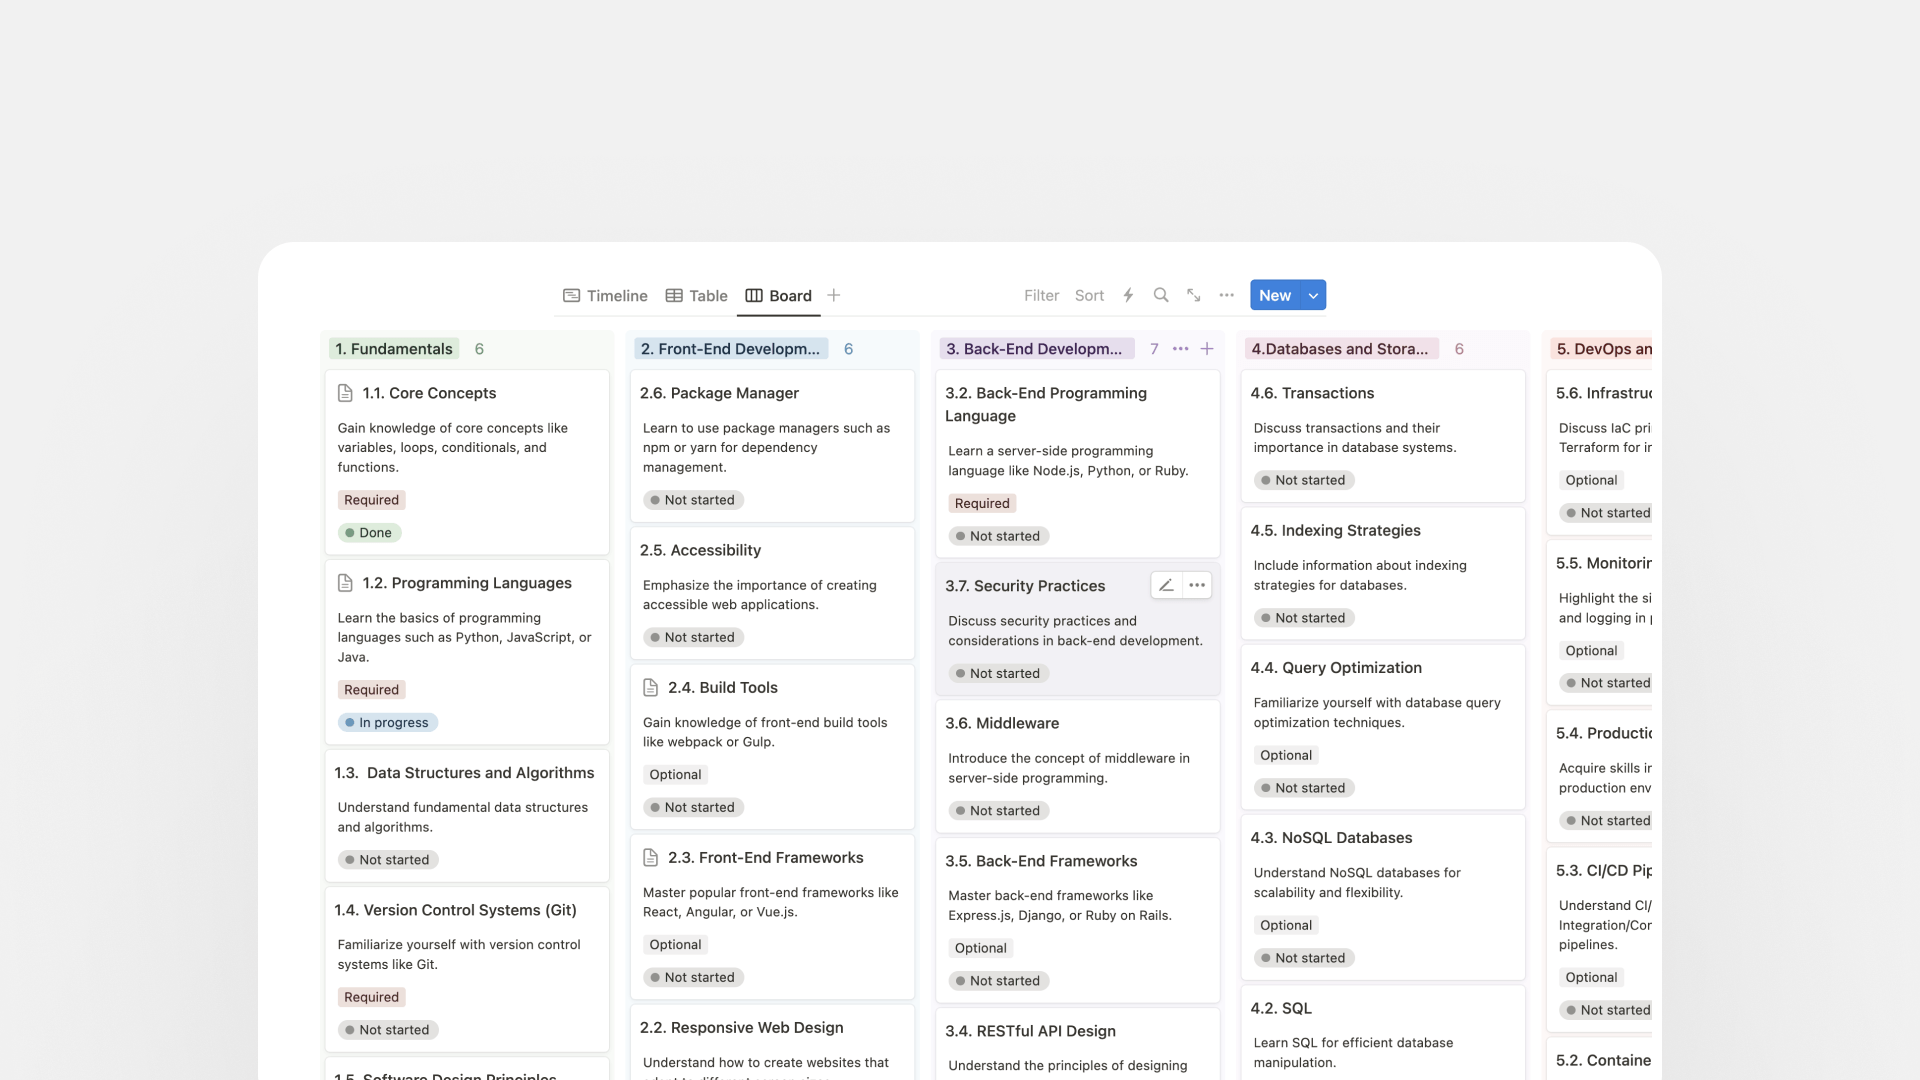Image resolution: width=1920 pixels, height=1080 pixels.
Task: Click page icon of Core Concepts card
Action: click(x=345, y=393)
